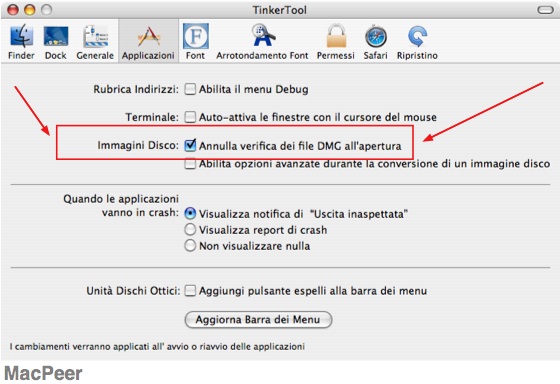
Task: Enable Abilita il menu Debug checkbox
Action: point(190,89)
